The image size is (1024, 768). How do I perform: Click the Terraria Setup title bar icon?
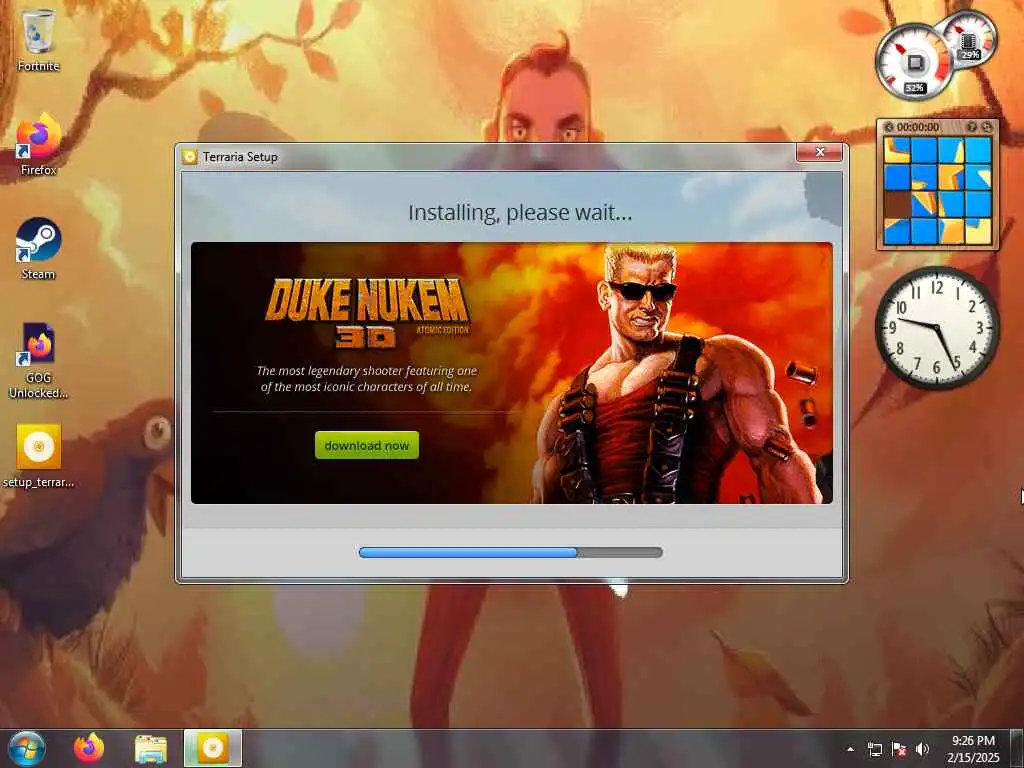tap(189, 157)
